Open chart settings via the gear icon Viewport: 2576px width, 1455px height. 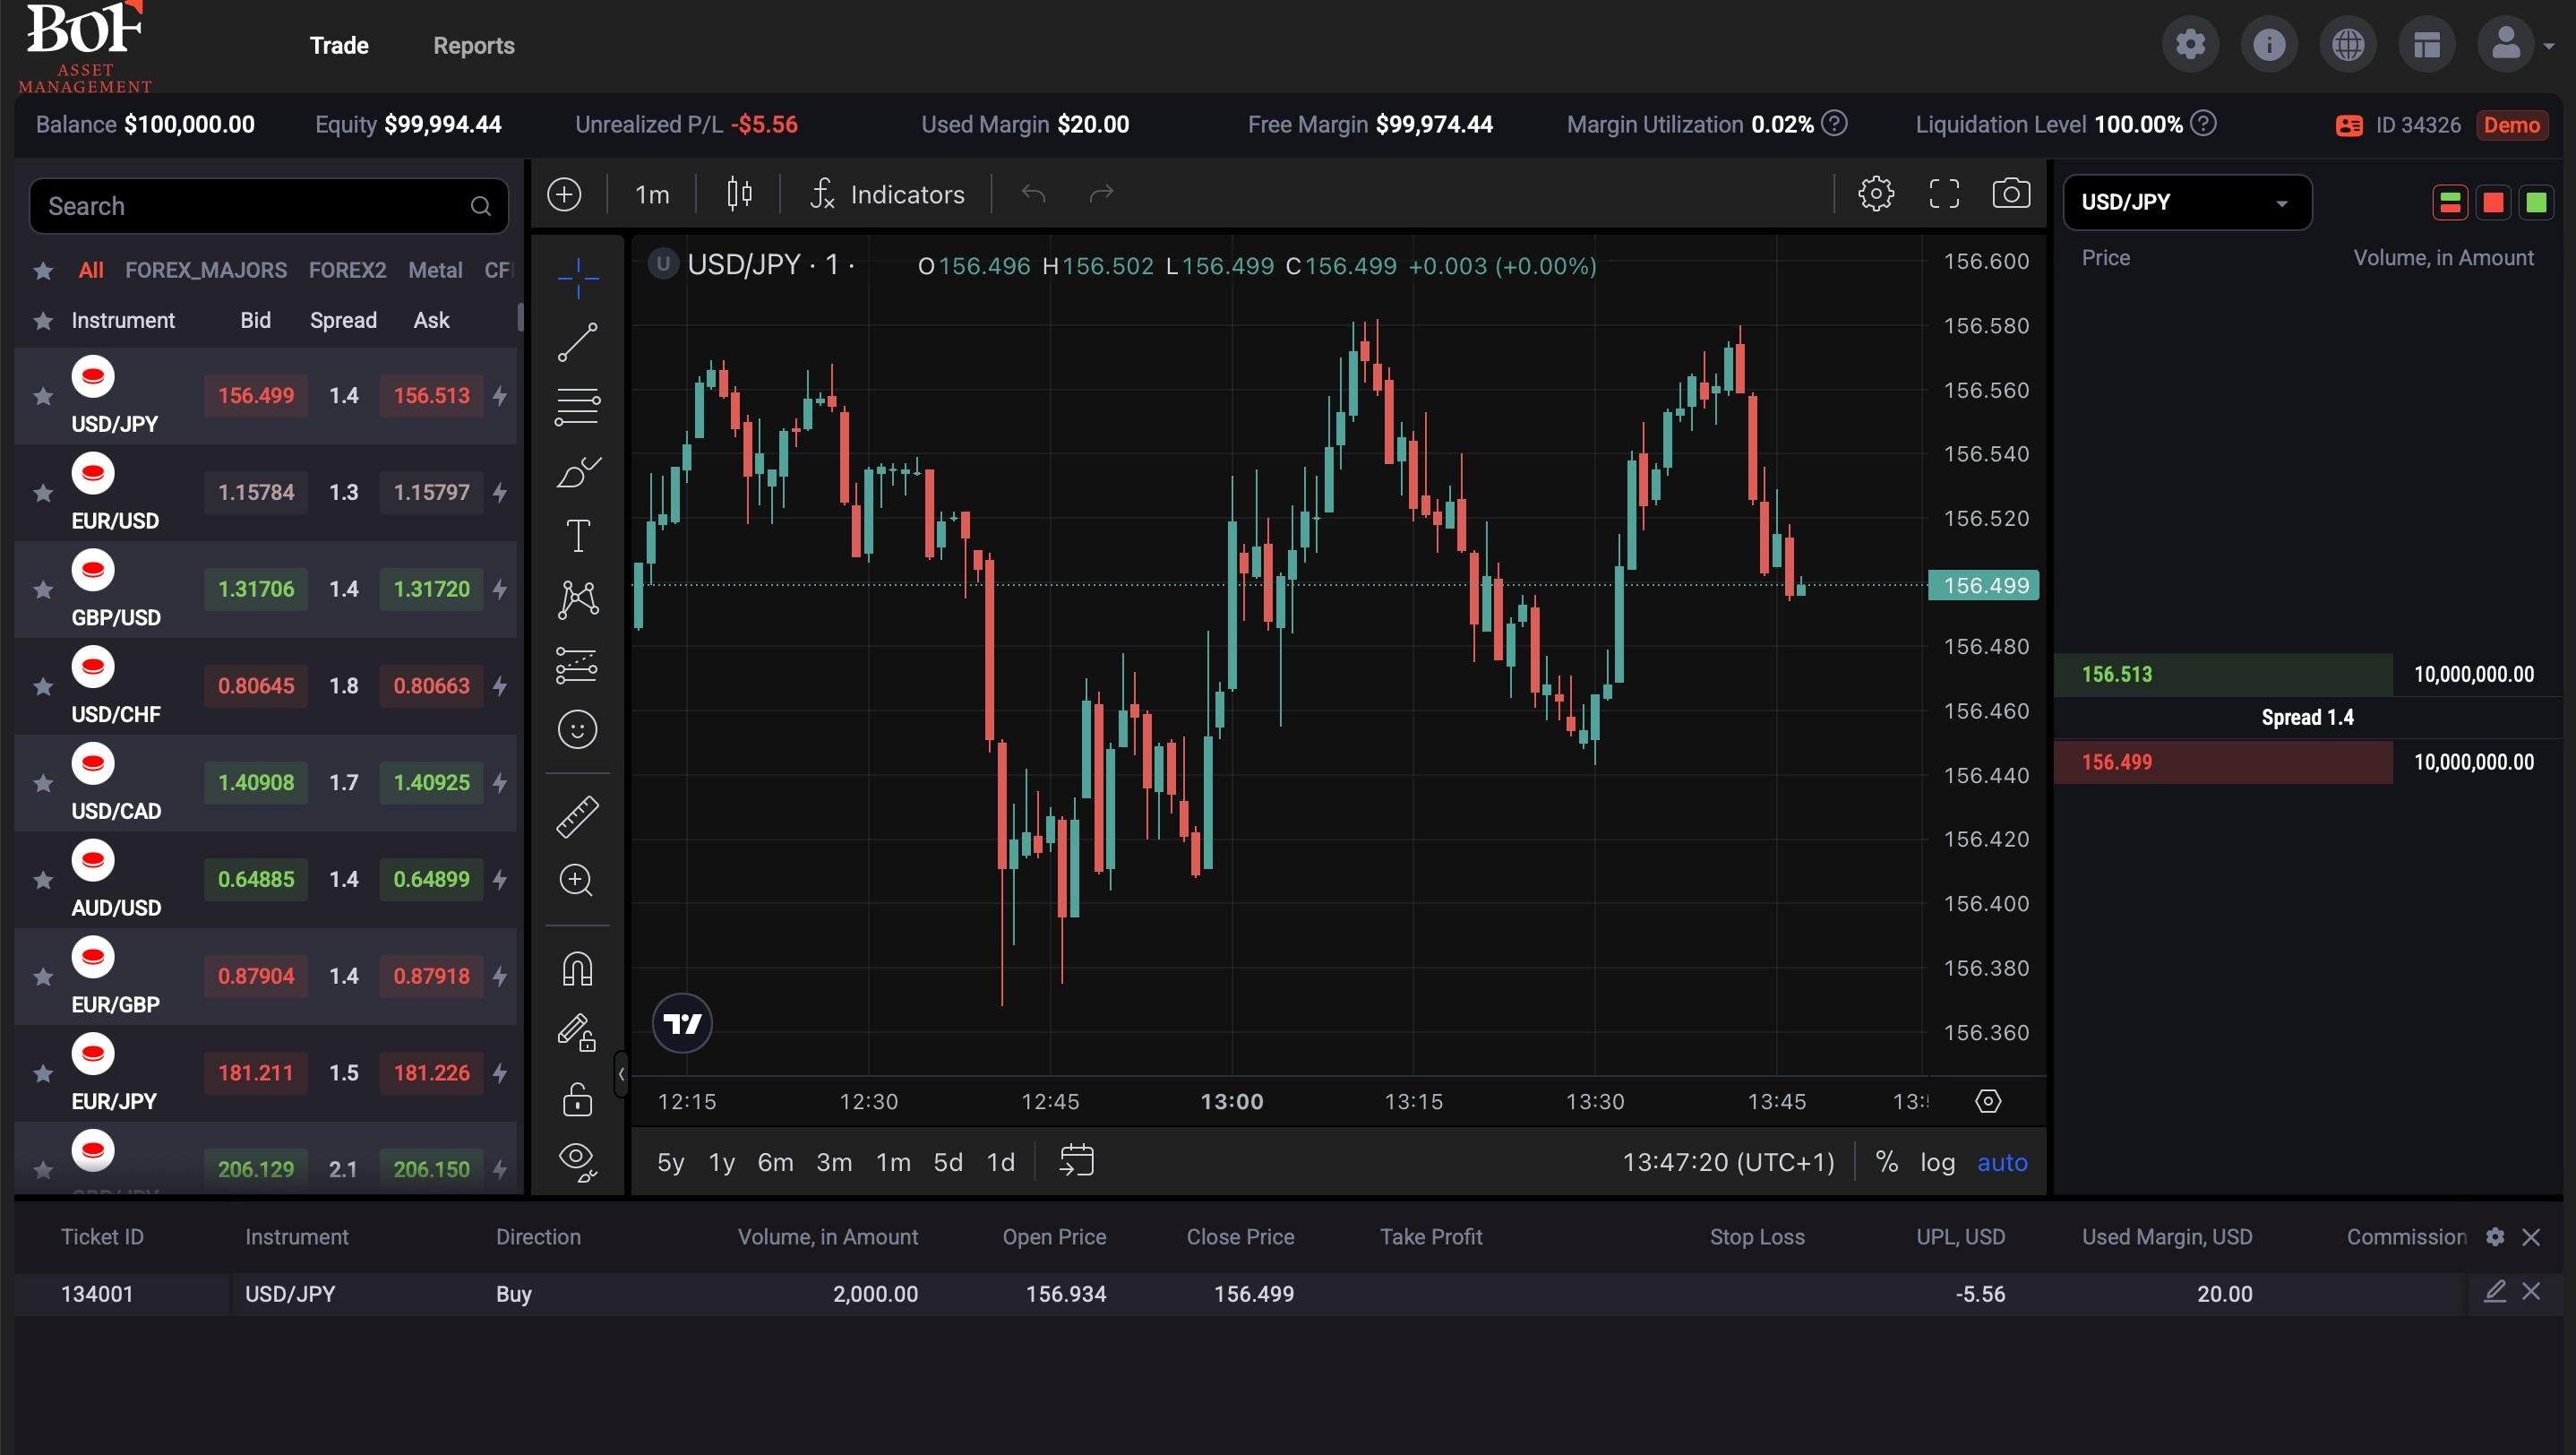point(1876,194)
